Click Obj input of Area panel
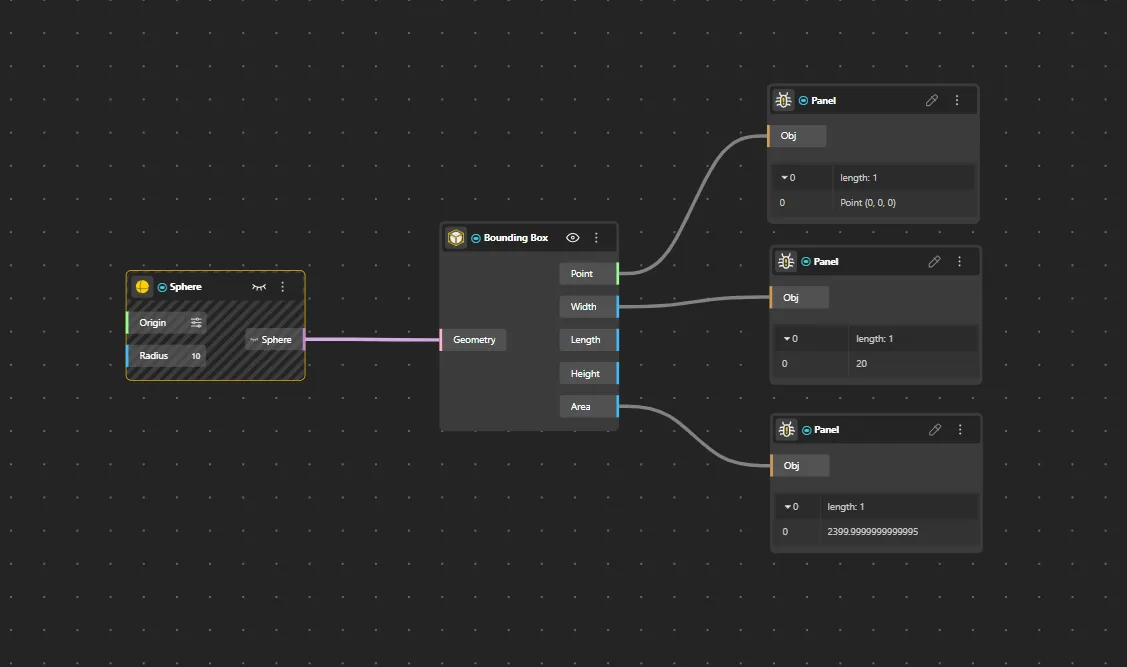Screen dimensions: 1127x667 [x=800, y=465]
